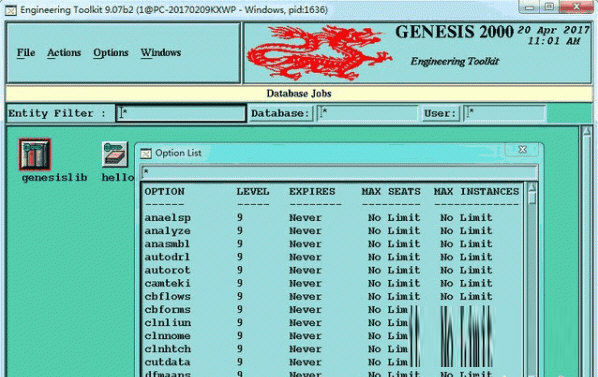The image size is (598, 377).
Task: Click the OPTION column header
Action: click(164, 191)
